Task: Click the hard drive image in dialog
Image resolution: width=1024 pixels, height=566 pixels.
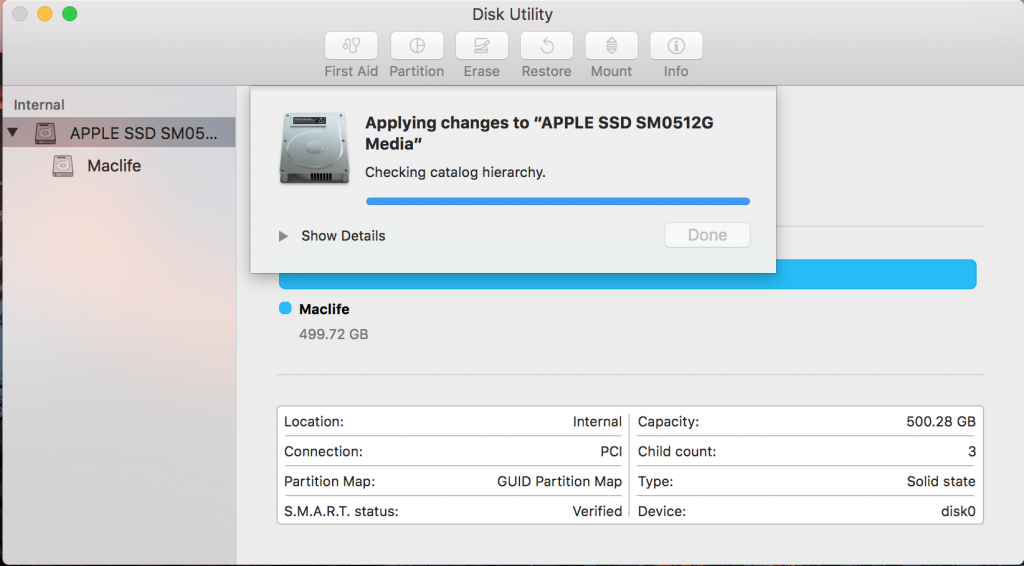Action: point(314,148)
